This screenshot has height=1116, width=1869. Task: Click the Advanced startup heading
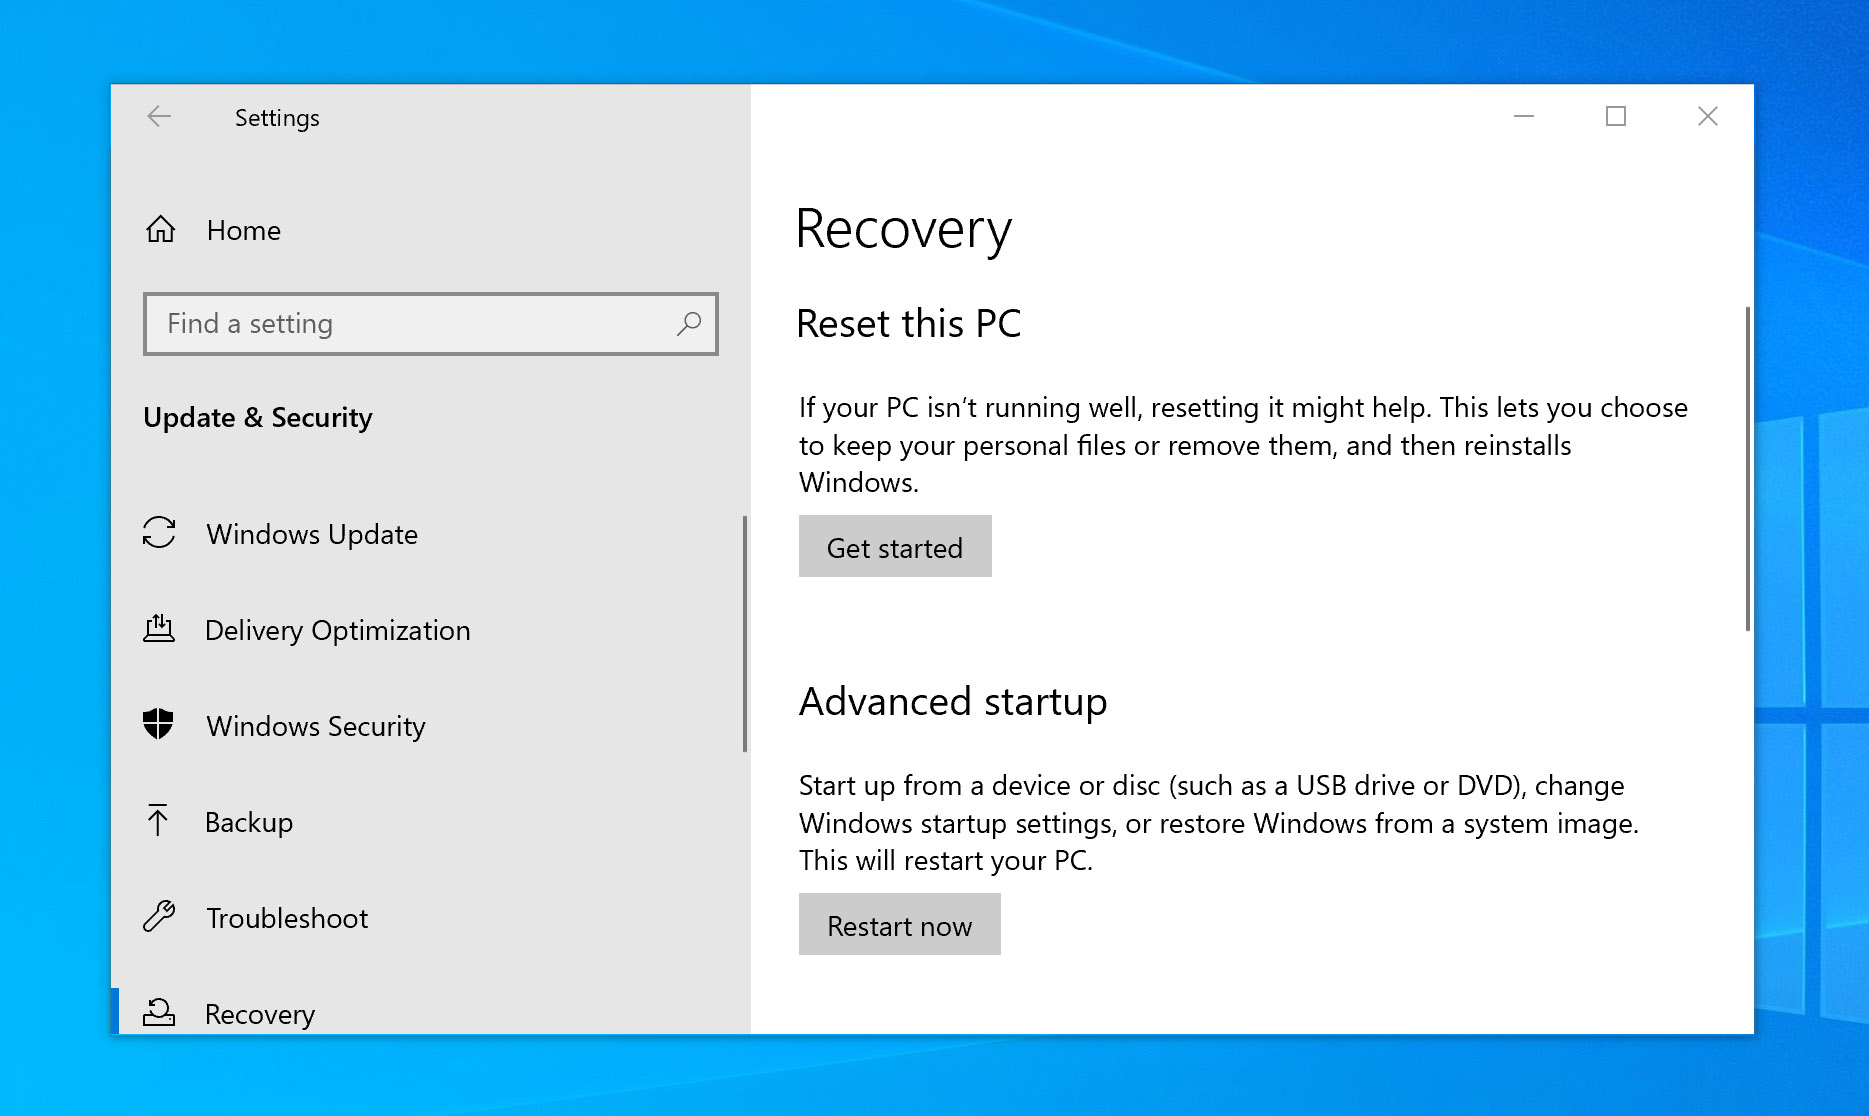(x=953, y=702)
